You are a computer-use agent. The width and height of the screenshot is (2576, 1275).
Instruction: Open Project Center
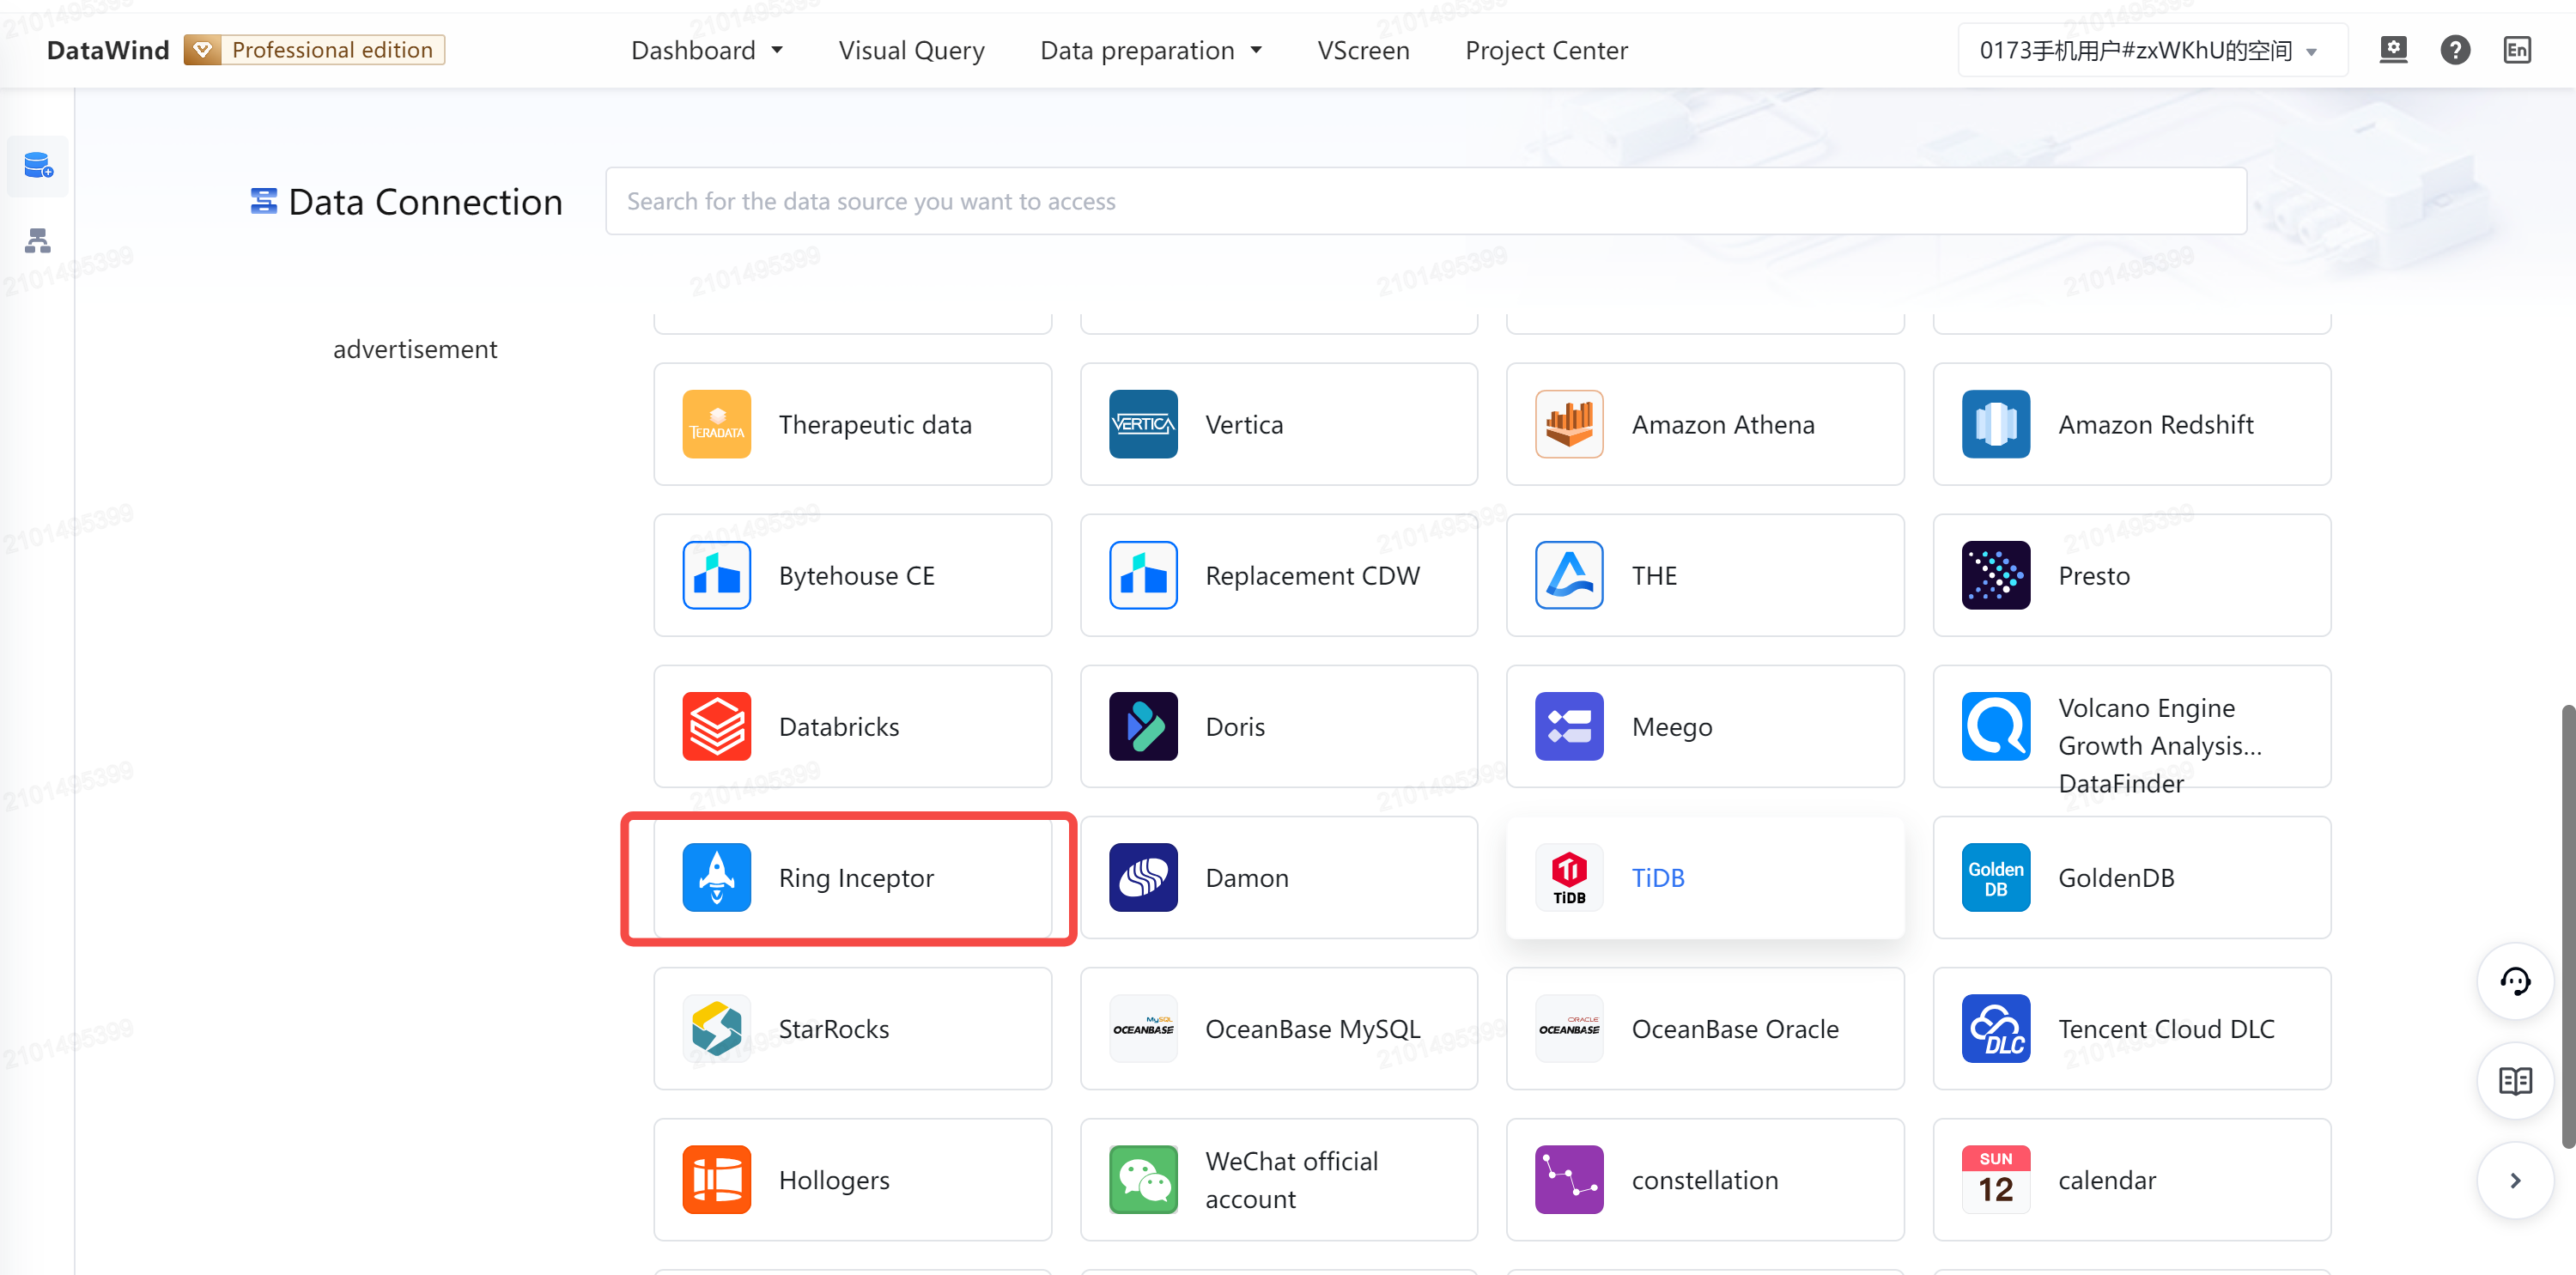[x=1546, y=50]
